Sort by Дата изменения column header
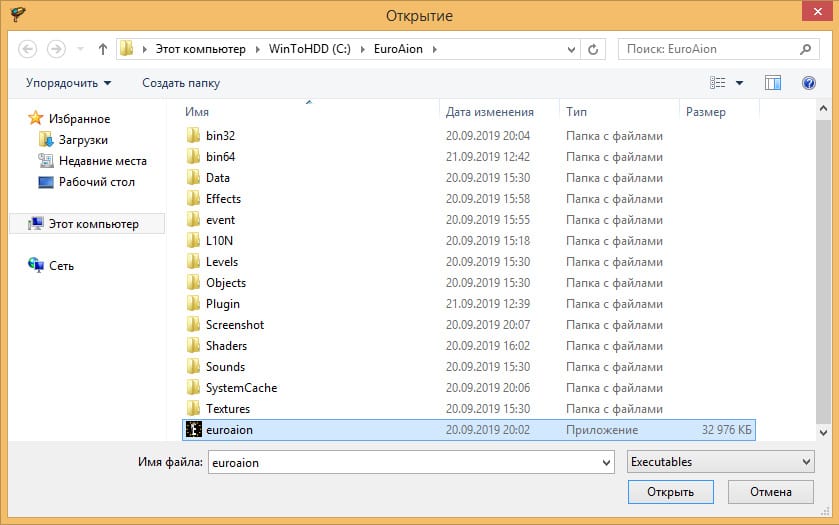The height and width of the screenshot is (525, 839). [x=490, y=112]
